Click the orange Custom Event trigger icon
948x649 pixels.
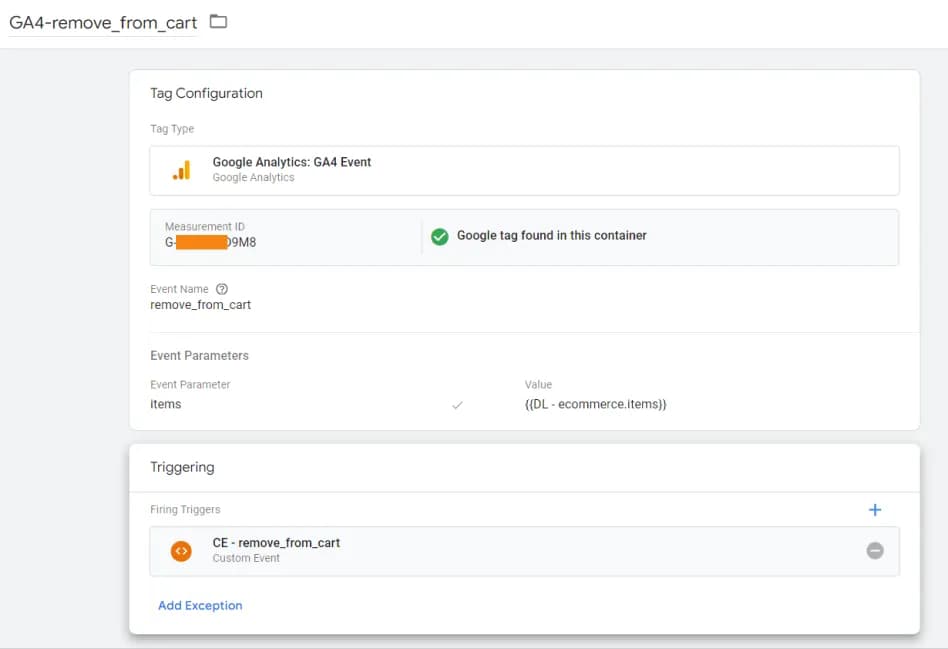(181, 551)
